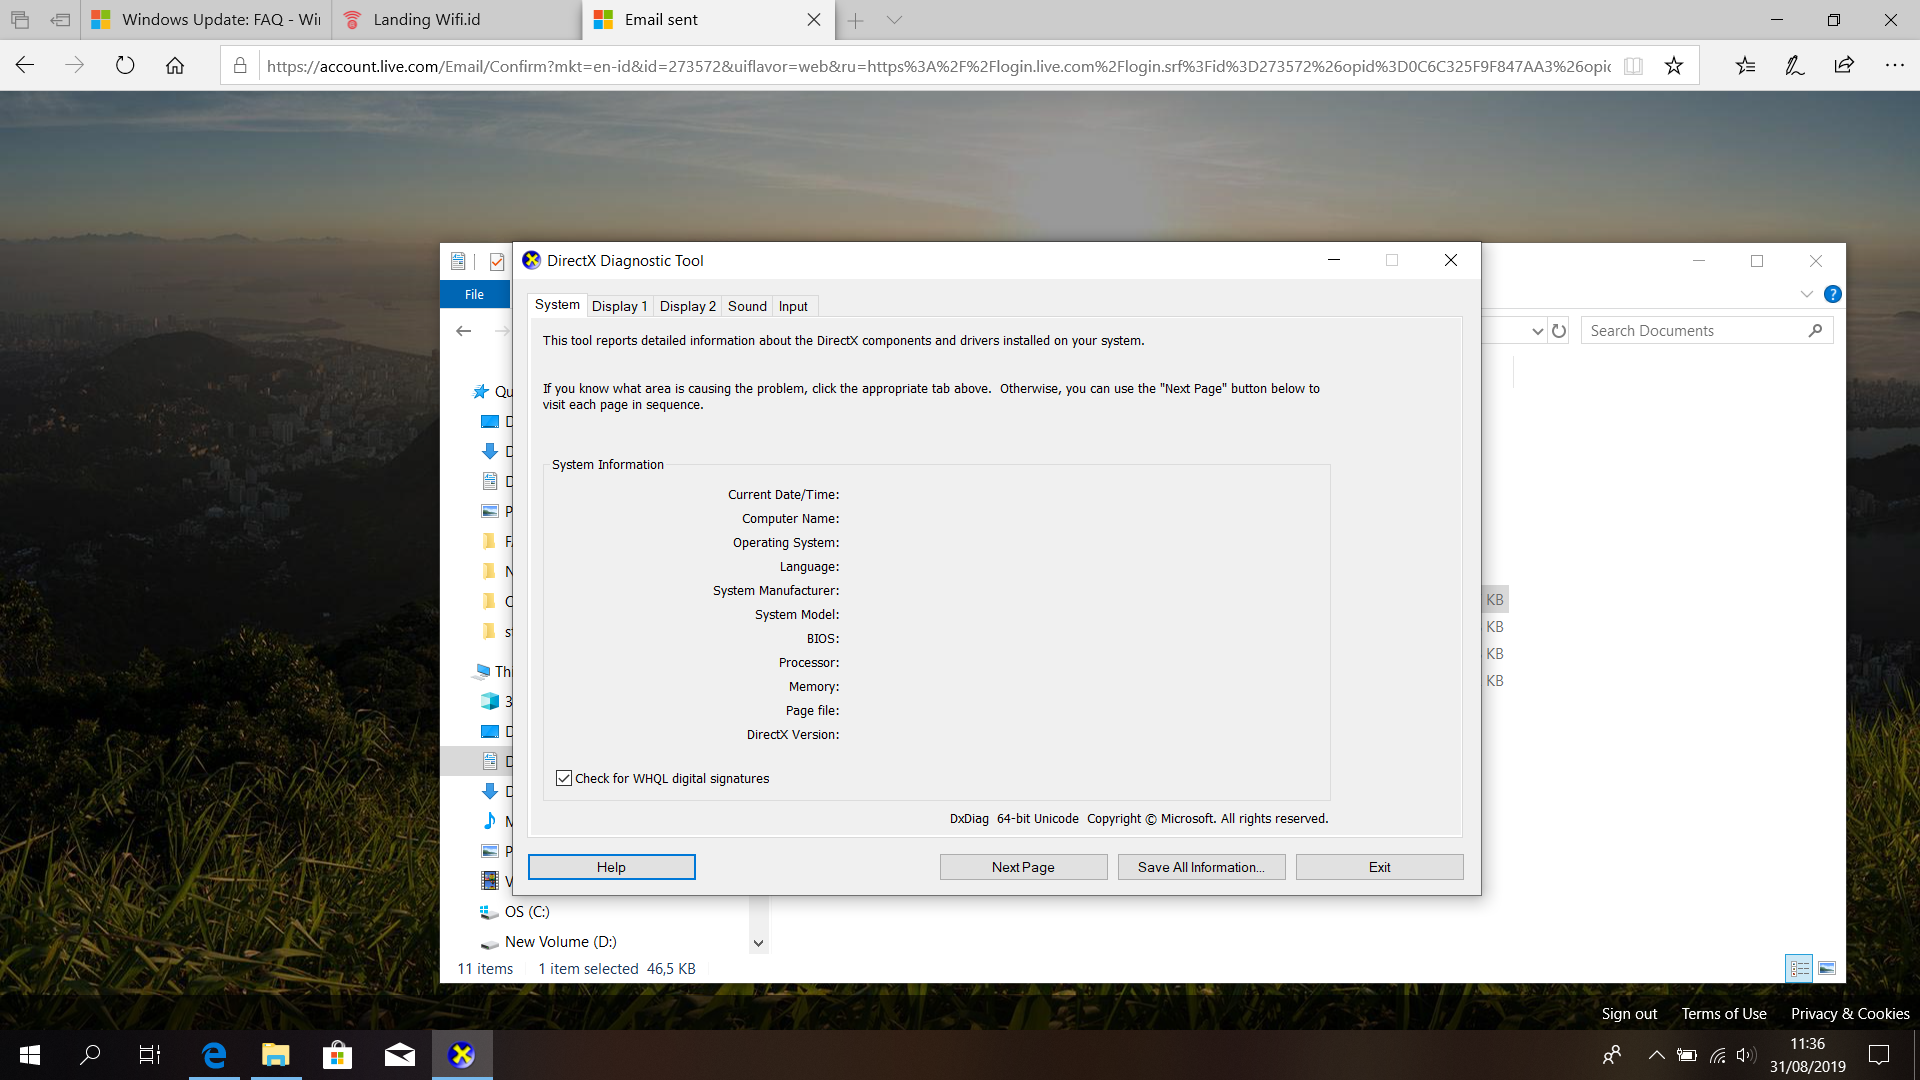
Task: Close the Email sent browser tab
Action: 814,20
